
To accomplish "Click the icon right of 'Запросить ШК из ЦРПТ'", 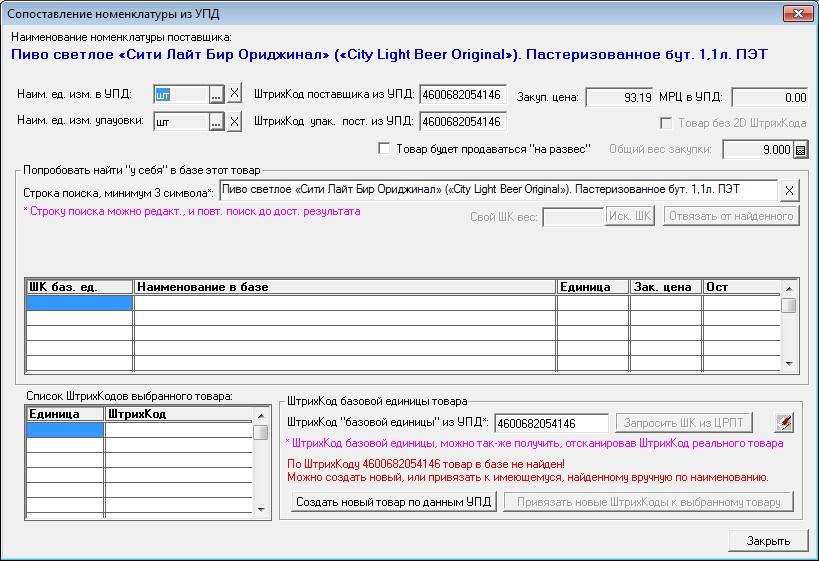I will [785, 423].
